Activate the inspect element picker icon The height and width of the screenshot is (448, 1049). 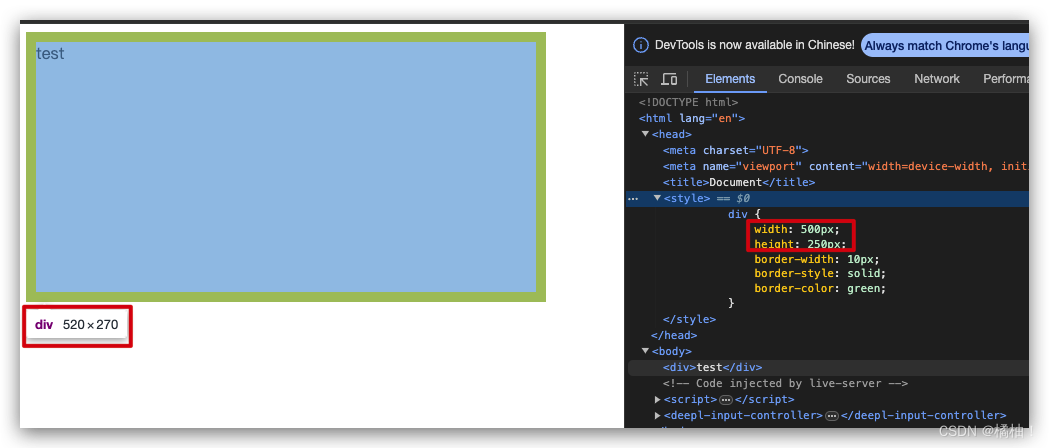click(x=641, y=79)
